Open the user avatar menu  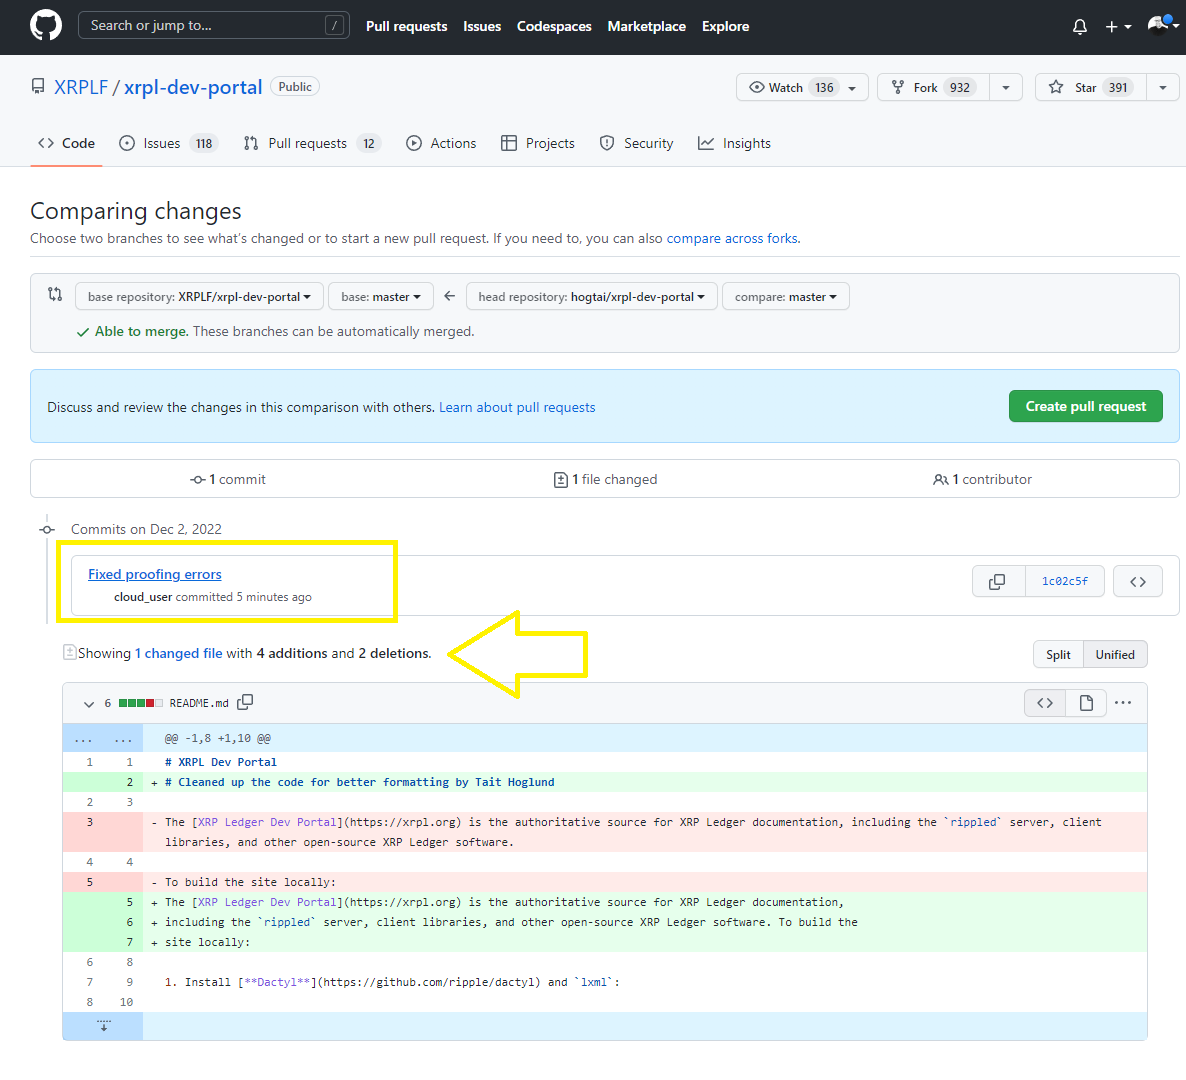point(1162,26)
